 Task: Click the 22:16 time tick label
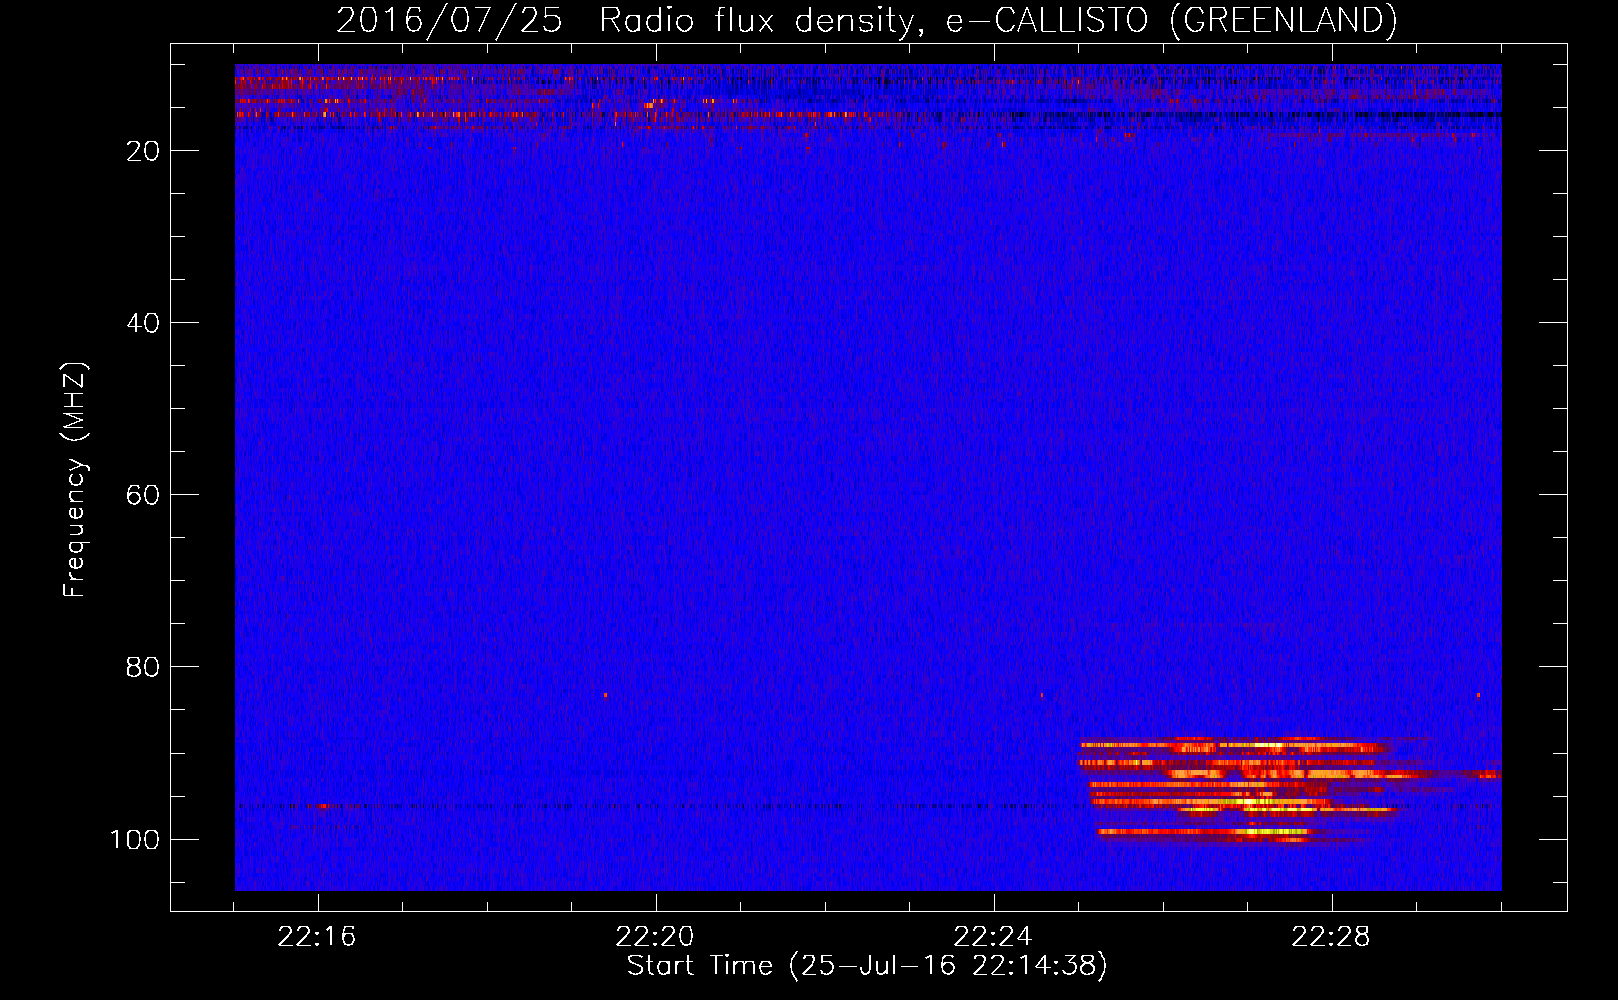[317, 937]
